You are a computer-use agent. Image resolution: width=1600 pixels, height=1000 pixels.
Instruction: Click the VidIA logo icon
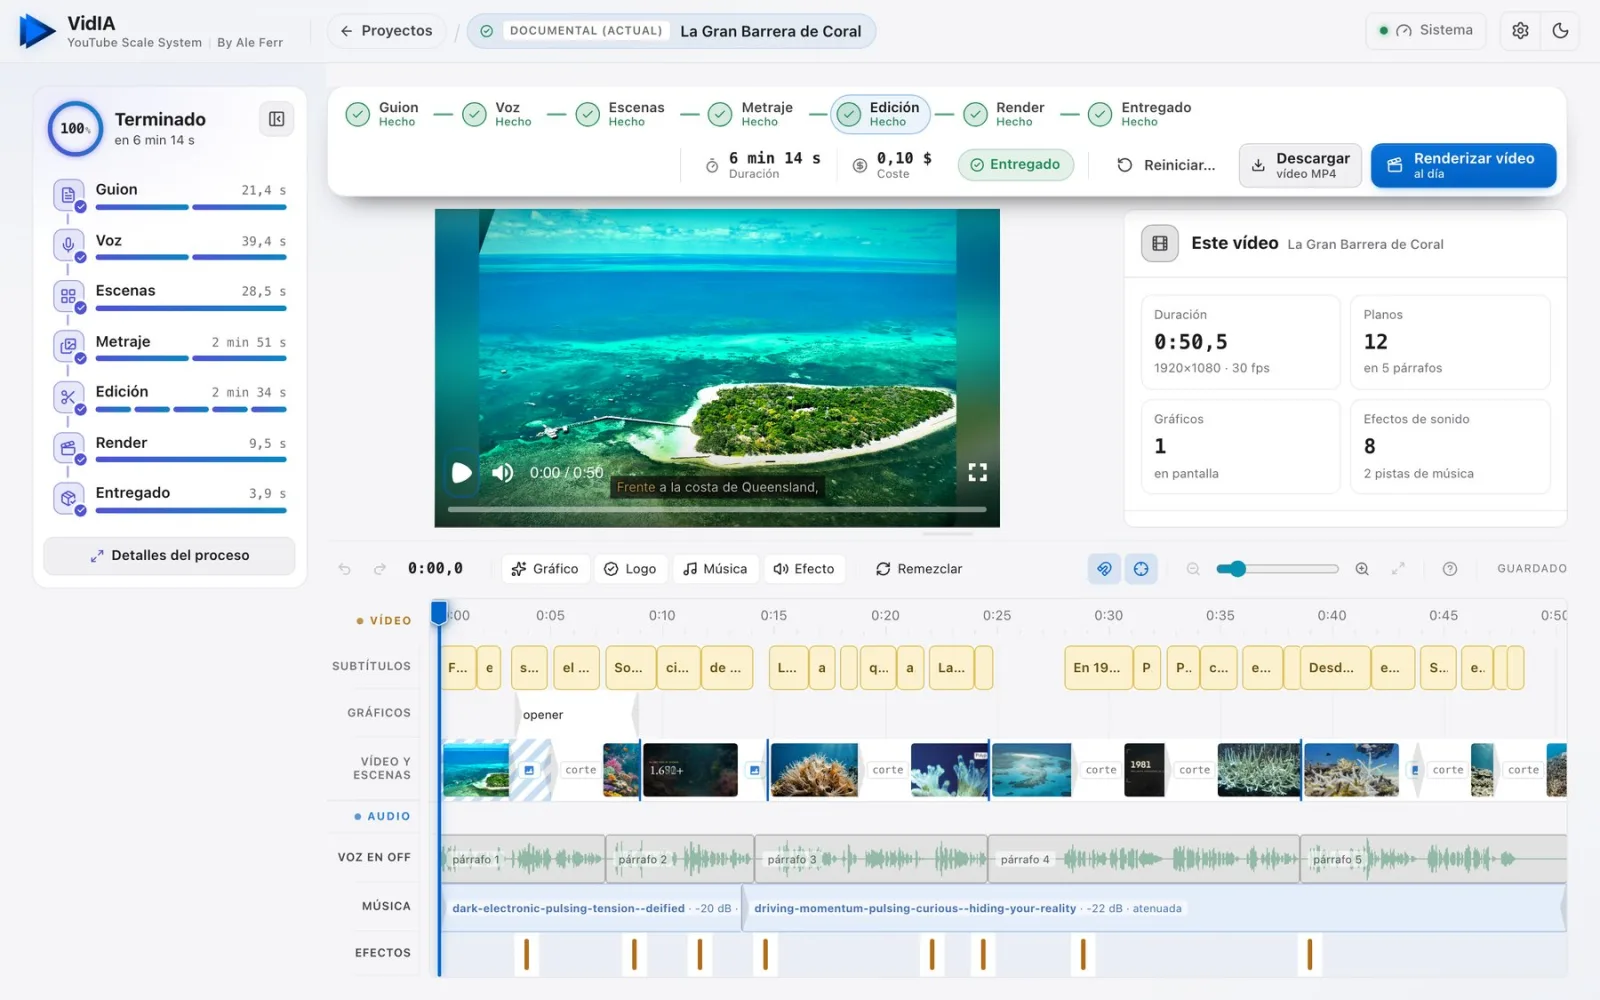[37, 31]
